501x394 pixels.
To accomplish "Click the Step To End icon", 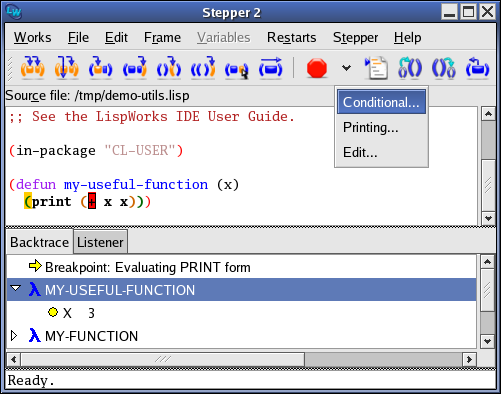I will (x=169, y=68).
